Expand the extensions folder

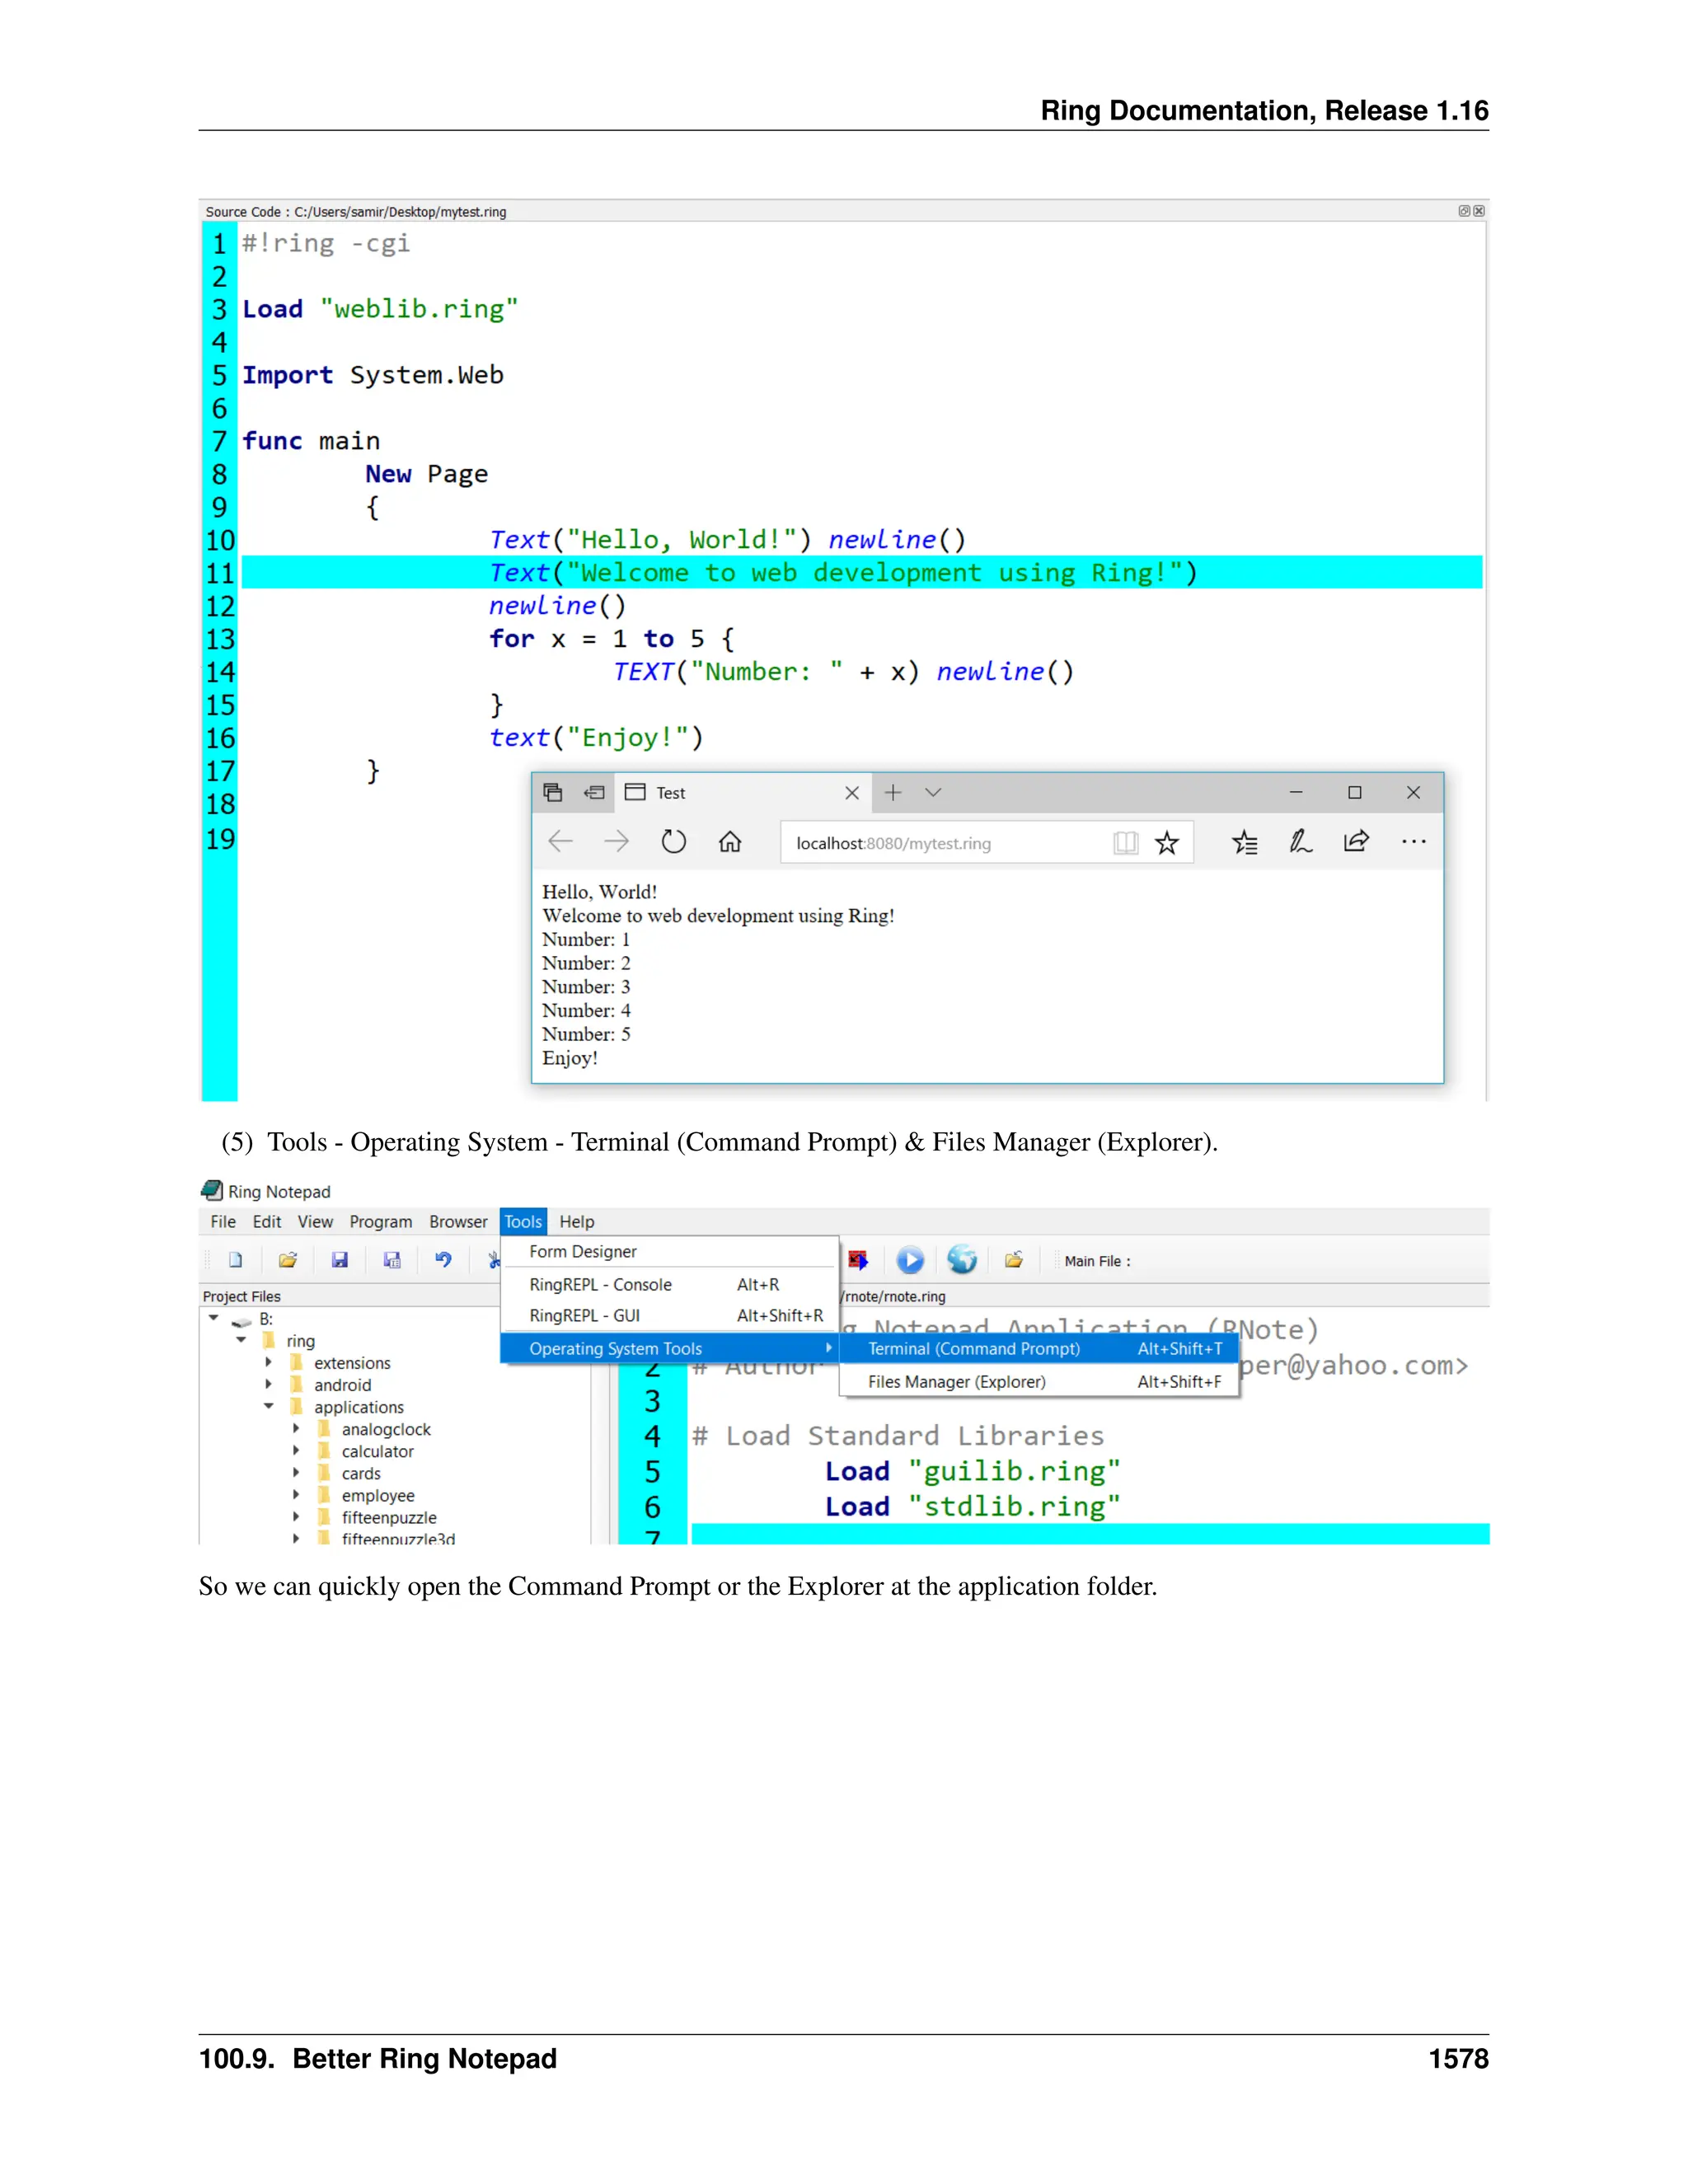tap(268, 1363)
